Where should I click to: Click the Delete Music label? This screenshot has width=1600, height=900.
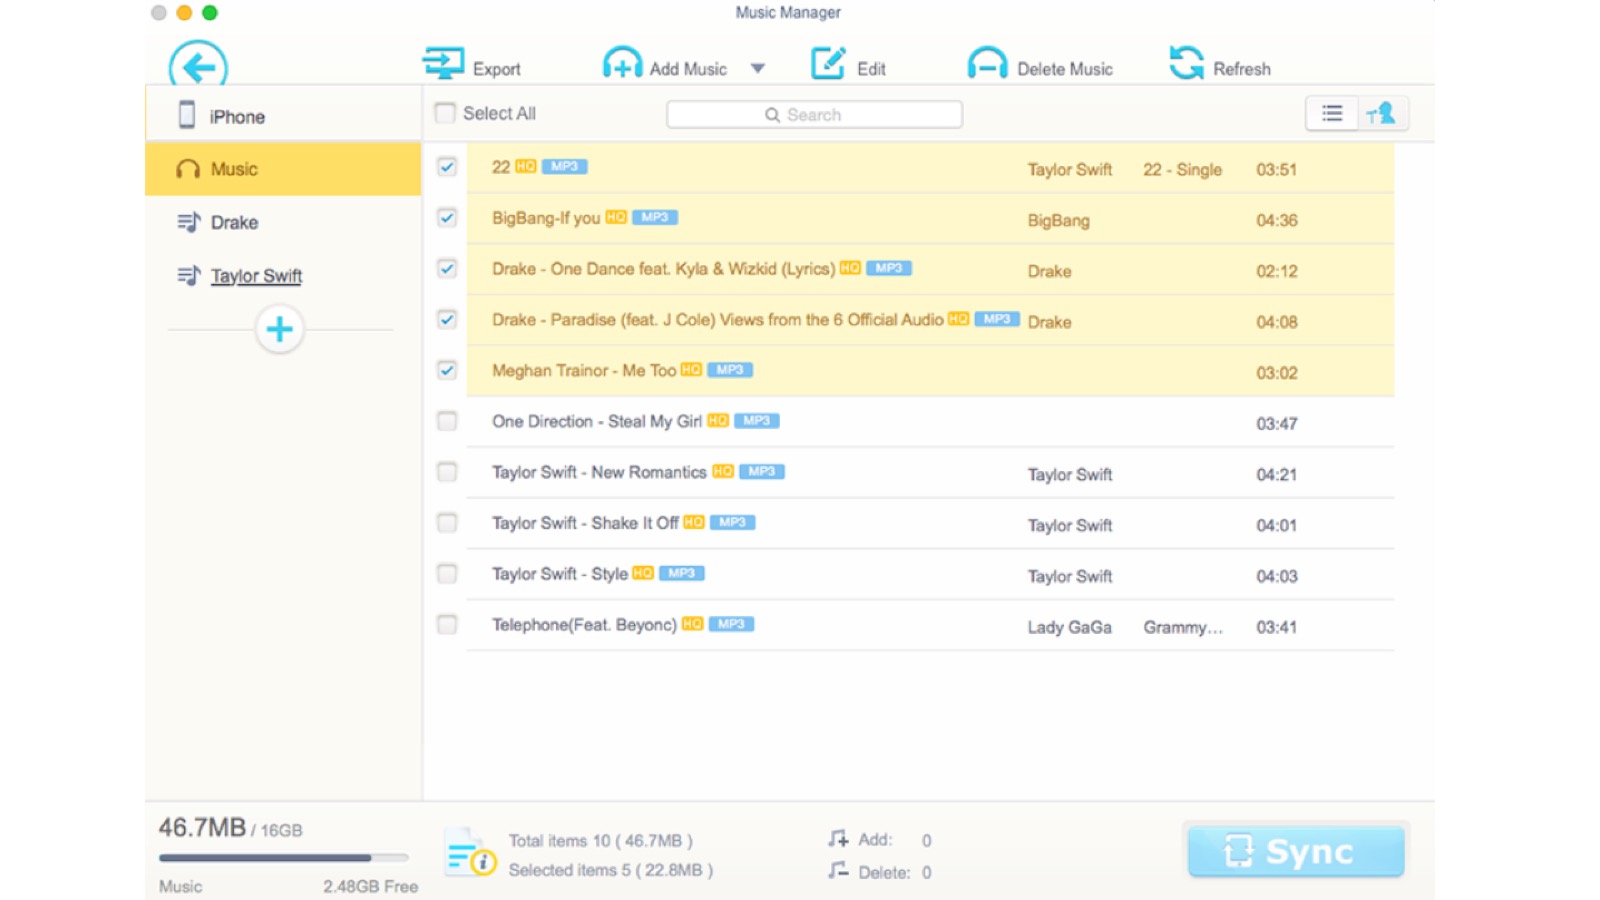1065,69
